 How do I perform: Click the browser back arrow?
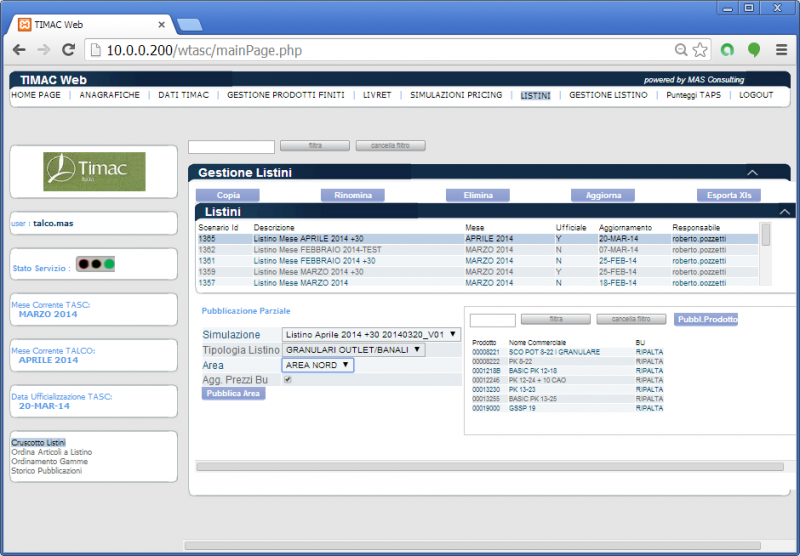tap(18, 49)
